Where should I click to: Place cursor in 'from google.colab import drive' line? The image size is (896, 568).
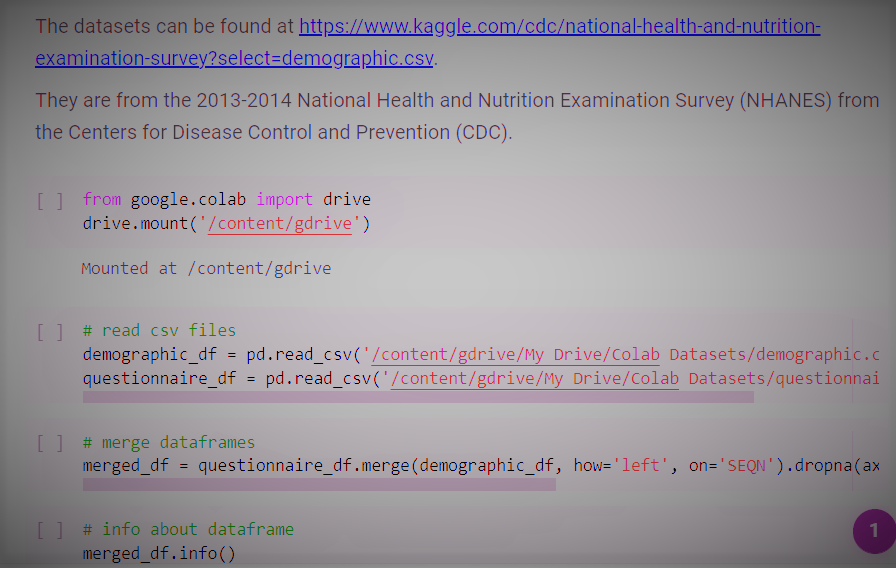pos(226,199)
